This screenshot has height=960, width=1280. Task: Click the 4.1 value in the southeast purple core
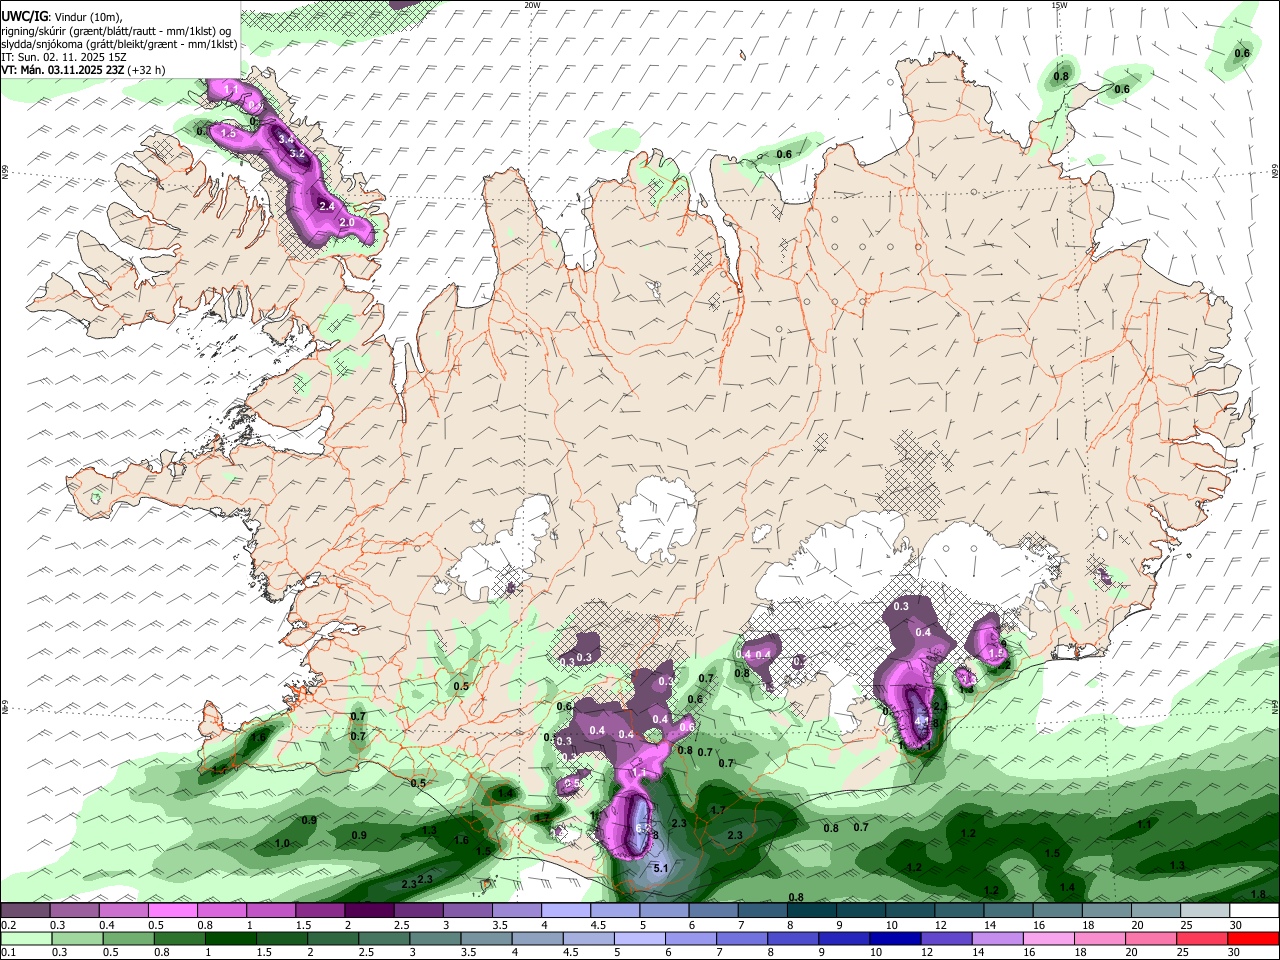tap(922, 719)
